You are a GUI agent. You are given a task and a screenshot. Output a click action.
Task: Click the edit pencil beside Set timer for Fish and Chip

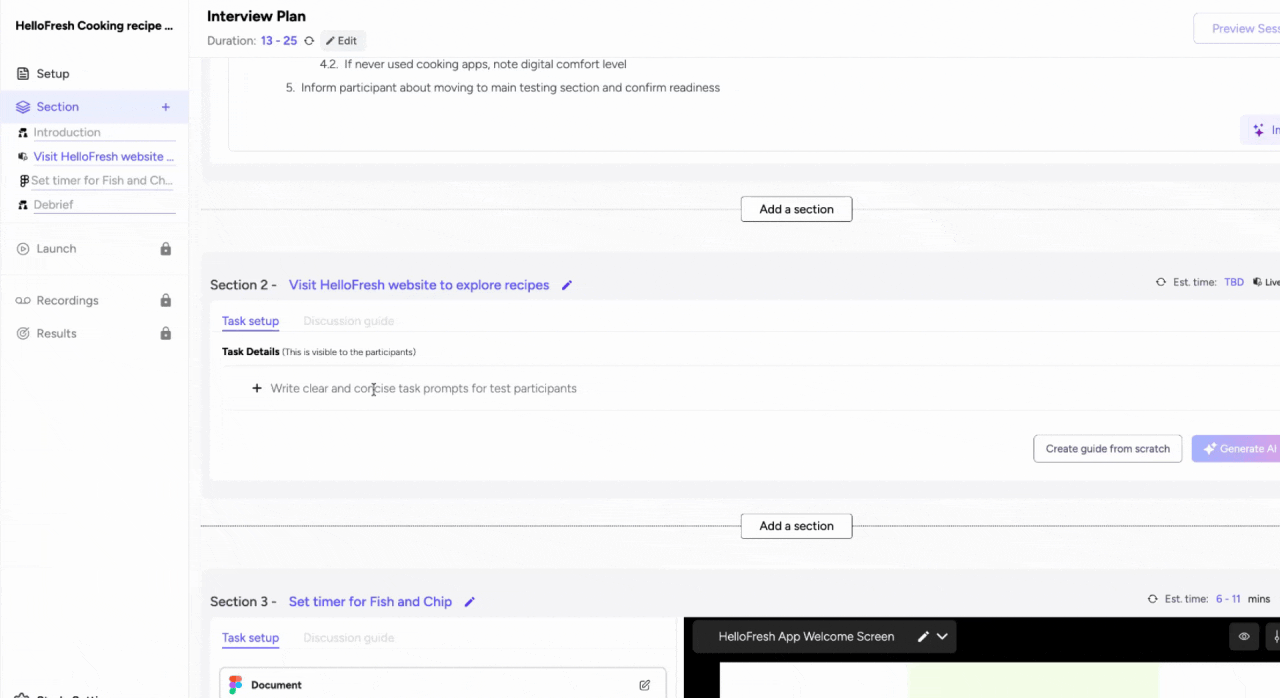click(x=469, y=601)
